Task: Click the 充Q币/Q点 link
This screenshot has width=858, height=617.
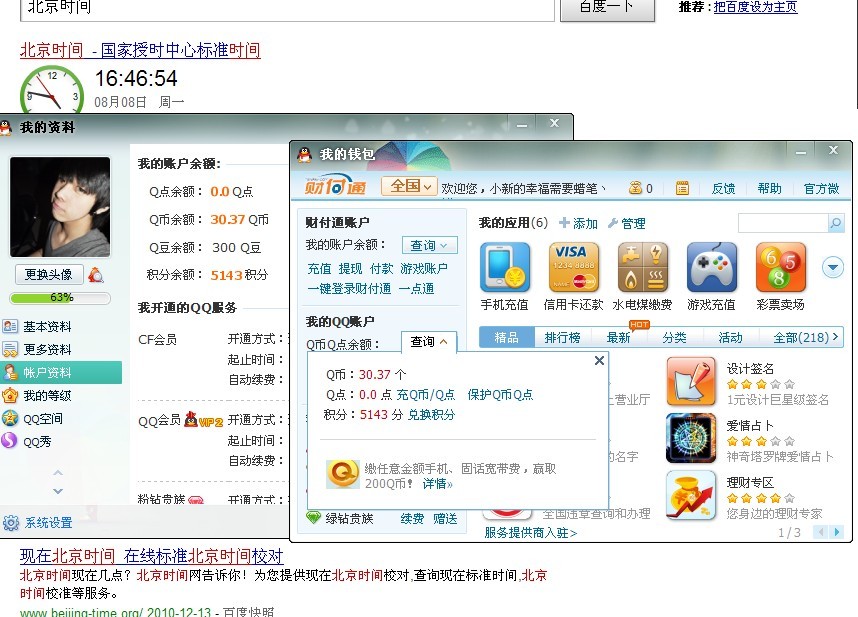Action: [x=426, y=394]
